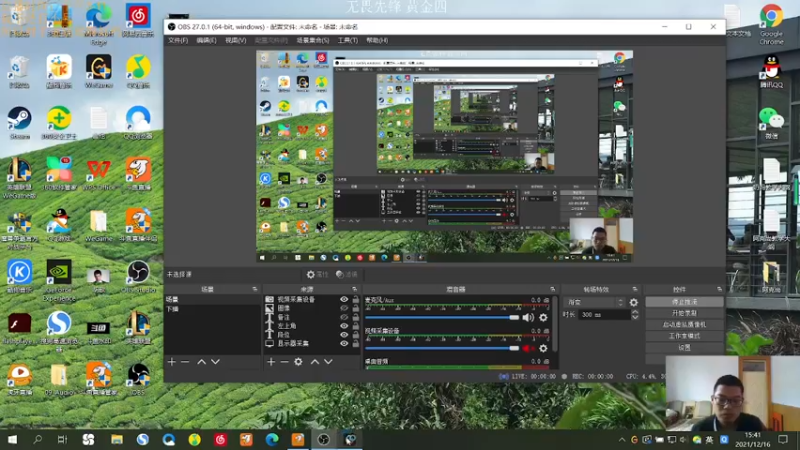800x450 pixels.
Task: Click the 时长 300 ms duration field
Action: 605,315
